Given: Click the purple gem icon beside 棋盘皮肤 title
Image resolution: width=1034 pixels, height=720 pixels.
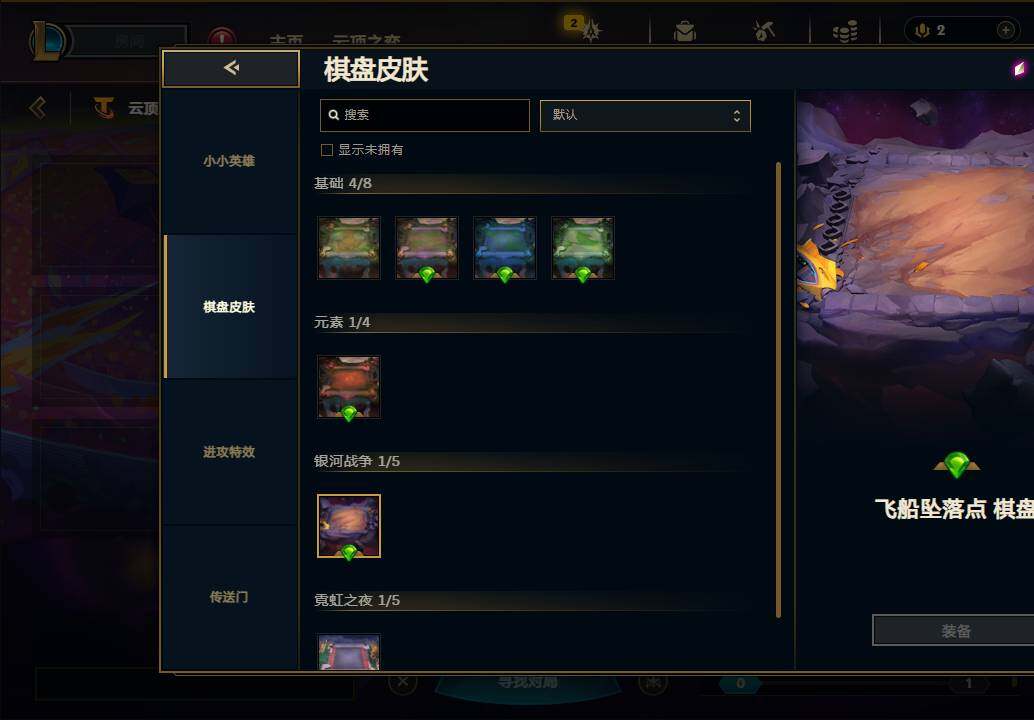Looking at the screenshot, I should tap(1020, 69).
